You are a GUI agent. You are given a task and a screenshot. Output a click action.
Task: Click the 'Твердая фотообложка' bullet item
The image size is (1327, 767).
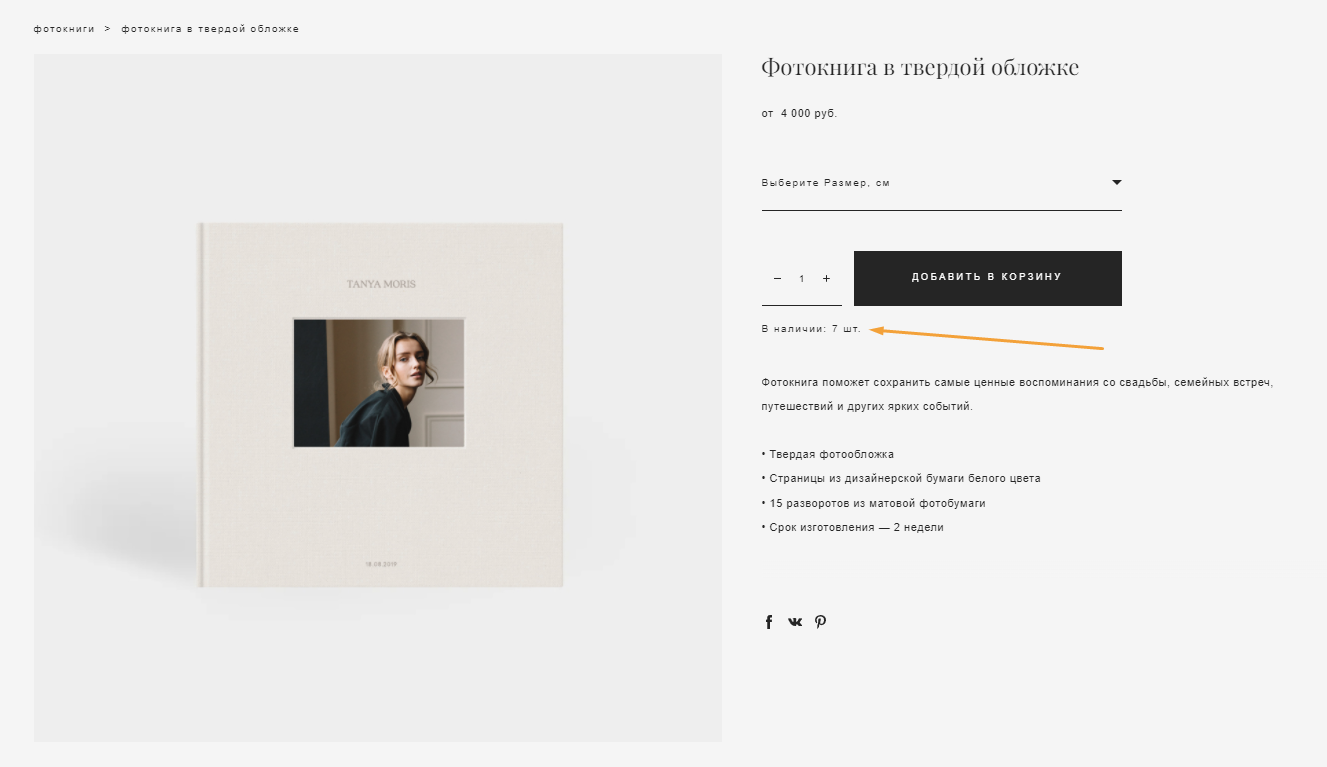coord(827,454)
